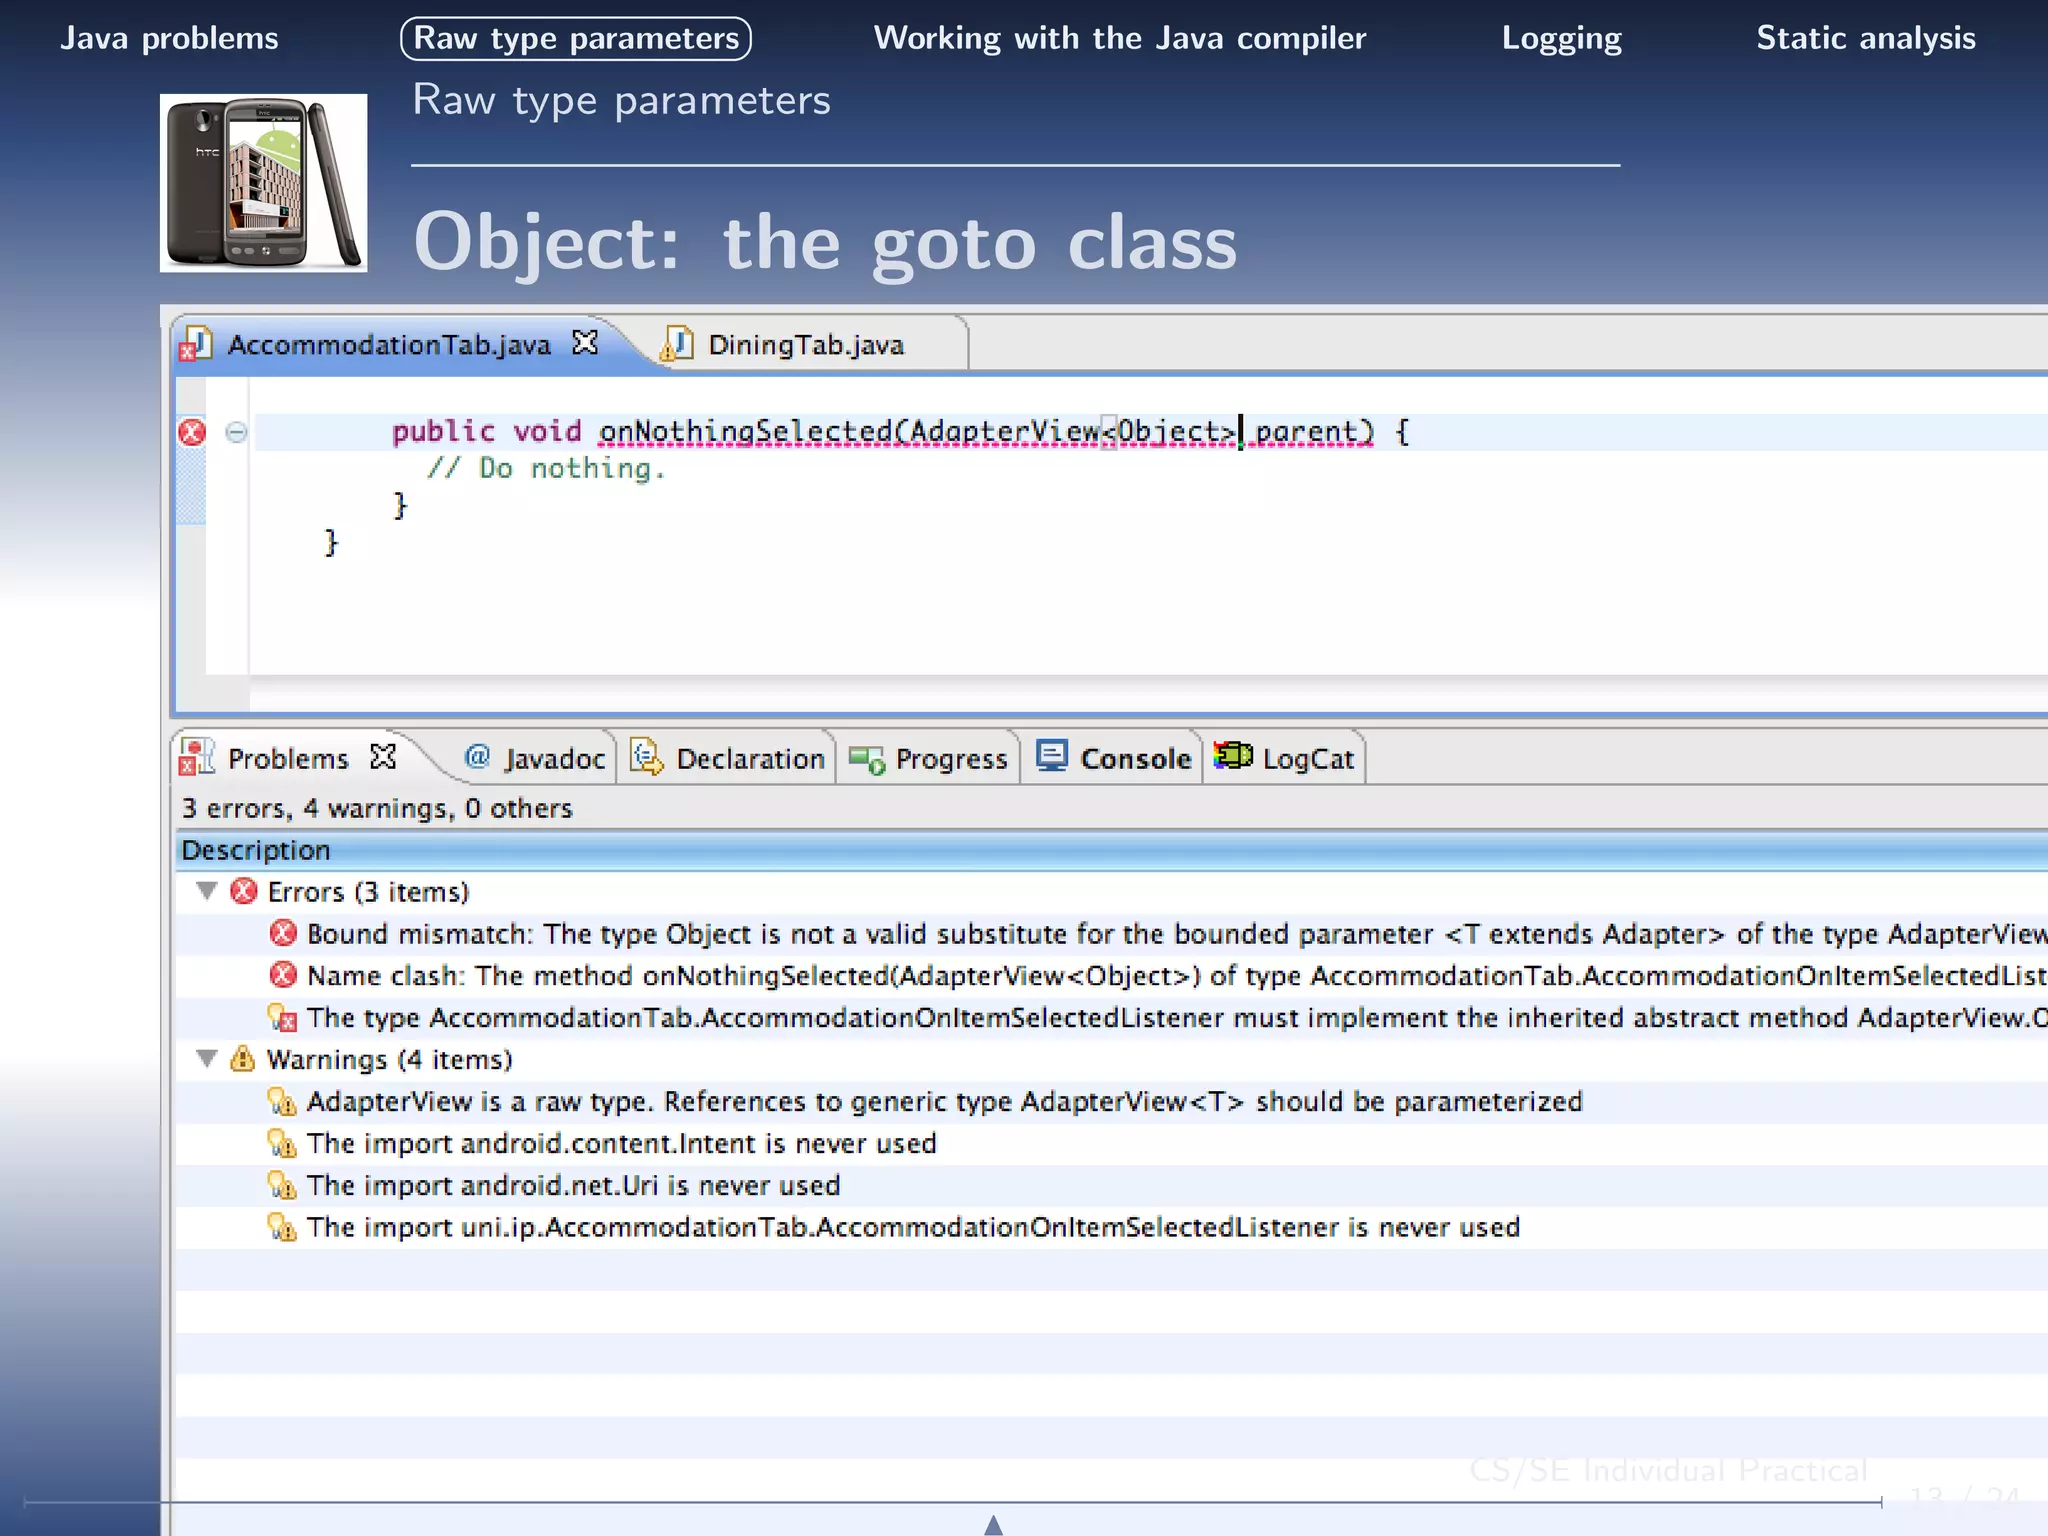
Task: Jump to the Logging section
Action: (1562, 38)
